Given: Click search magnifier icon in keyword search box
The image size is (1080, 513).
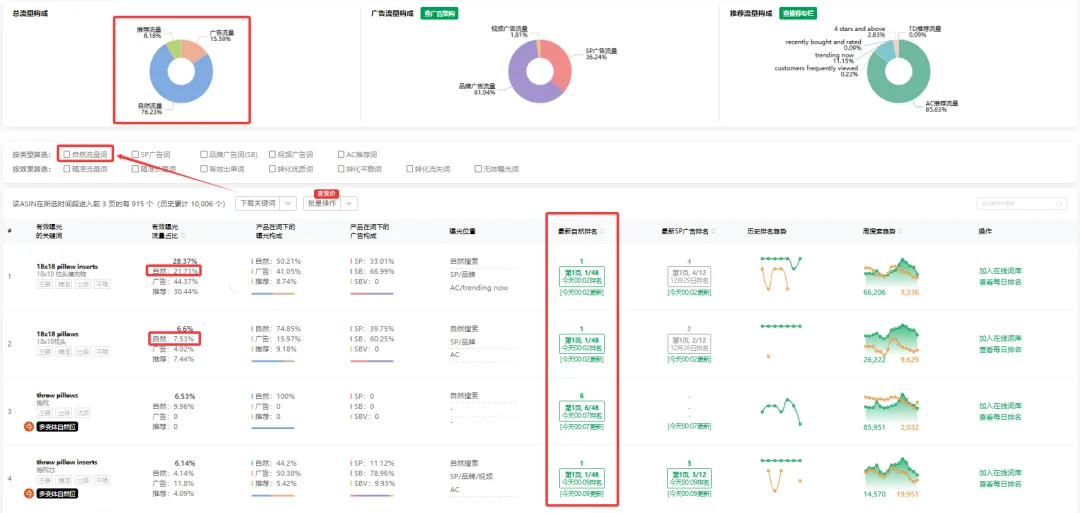Looking at the screenshot, I should coord(1059,203).
